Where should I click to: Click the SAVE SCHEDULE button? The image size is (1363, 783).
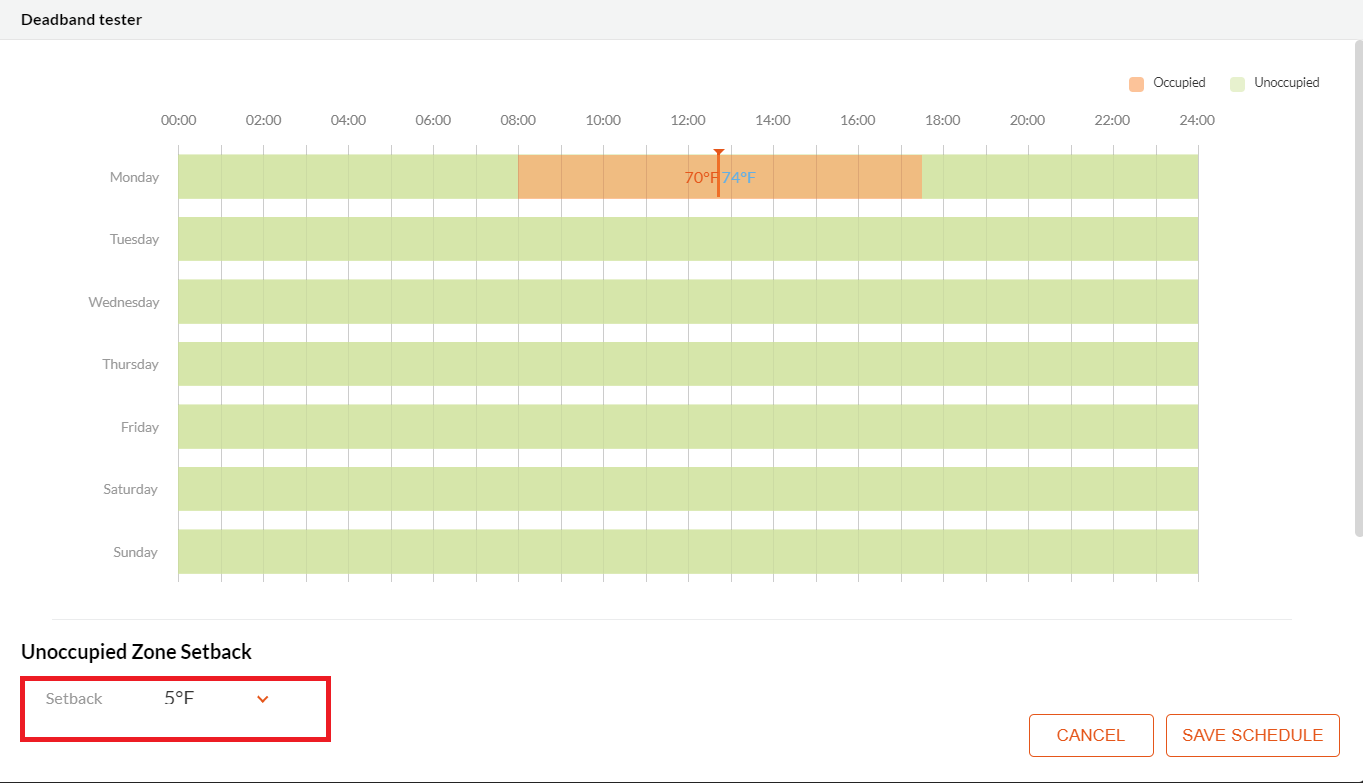[x=1252, y=735]
